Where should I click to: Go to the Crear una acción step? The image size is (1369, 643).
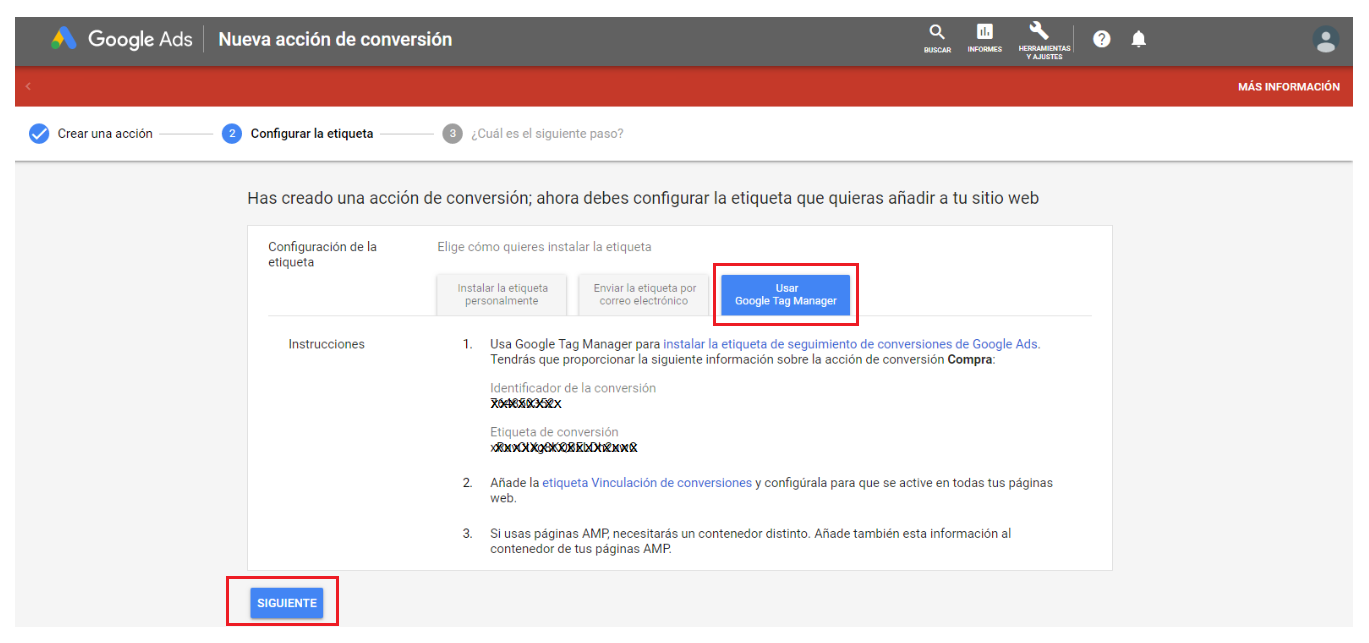[x=105, y=134]
